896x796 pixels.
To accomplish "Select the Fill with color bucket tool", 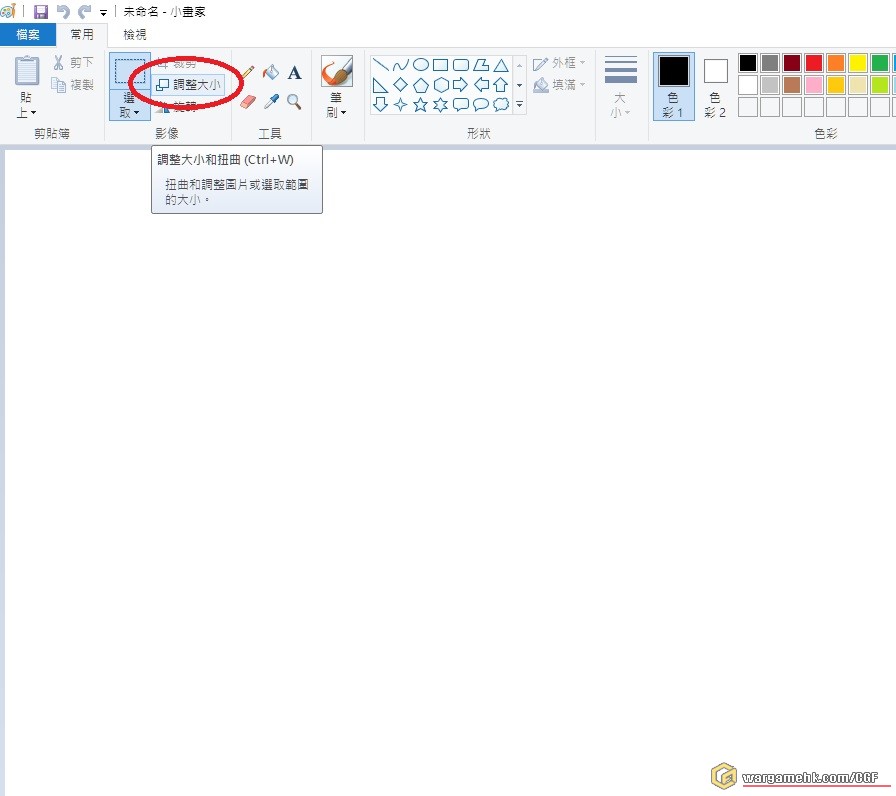I will [x=270, y=73].
